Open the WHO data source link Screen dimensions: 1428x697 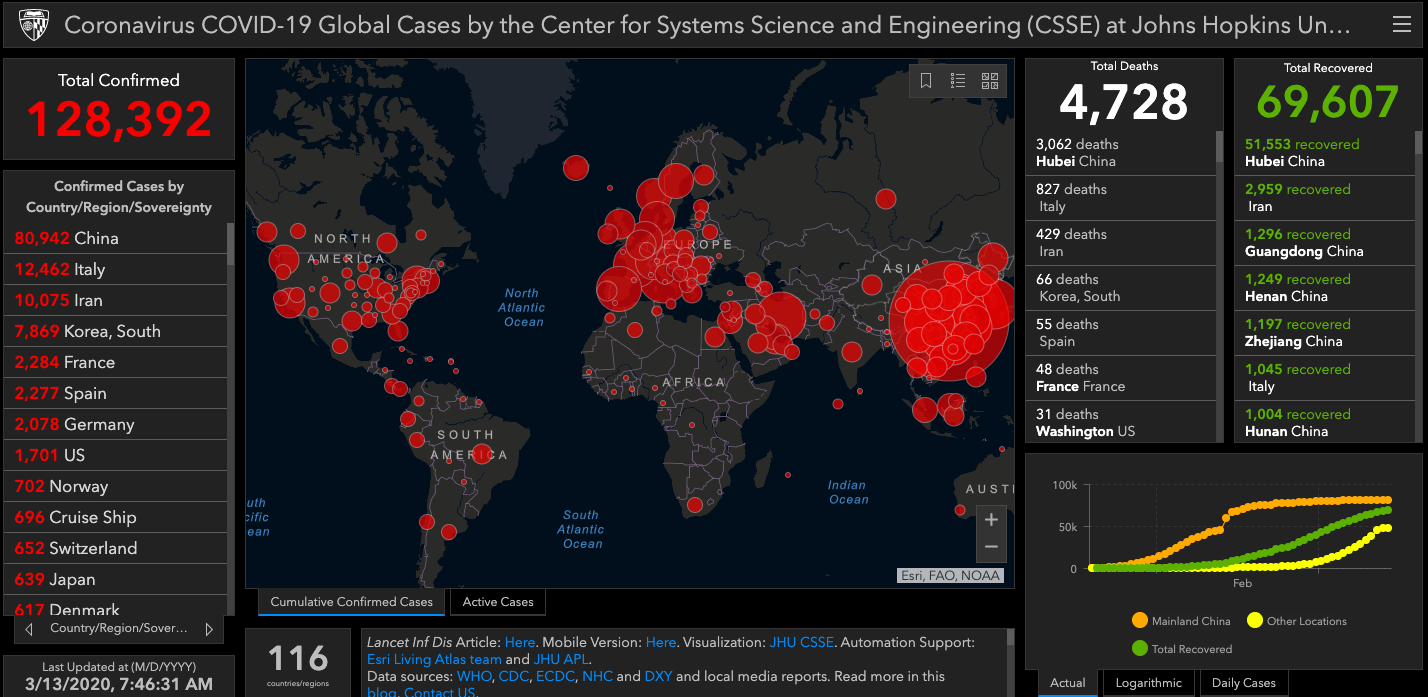click(474, 676)
